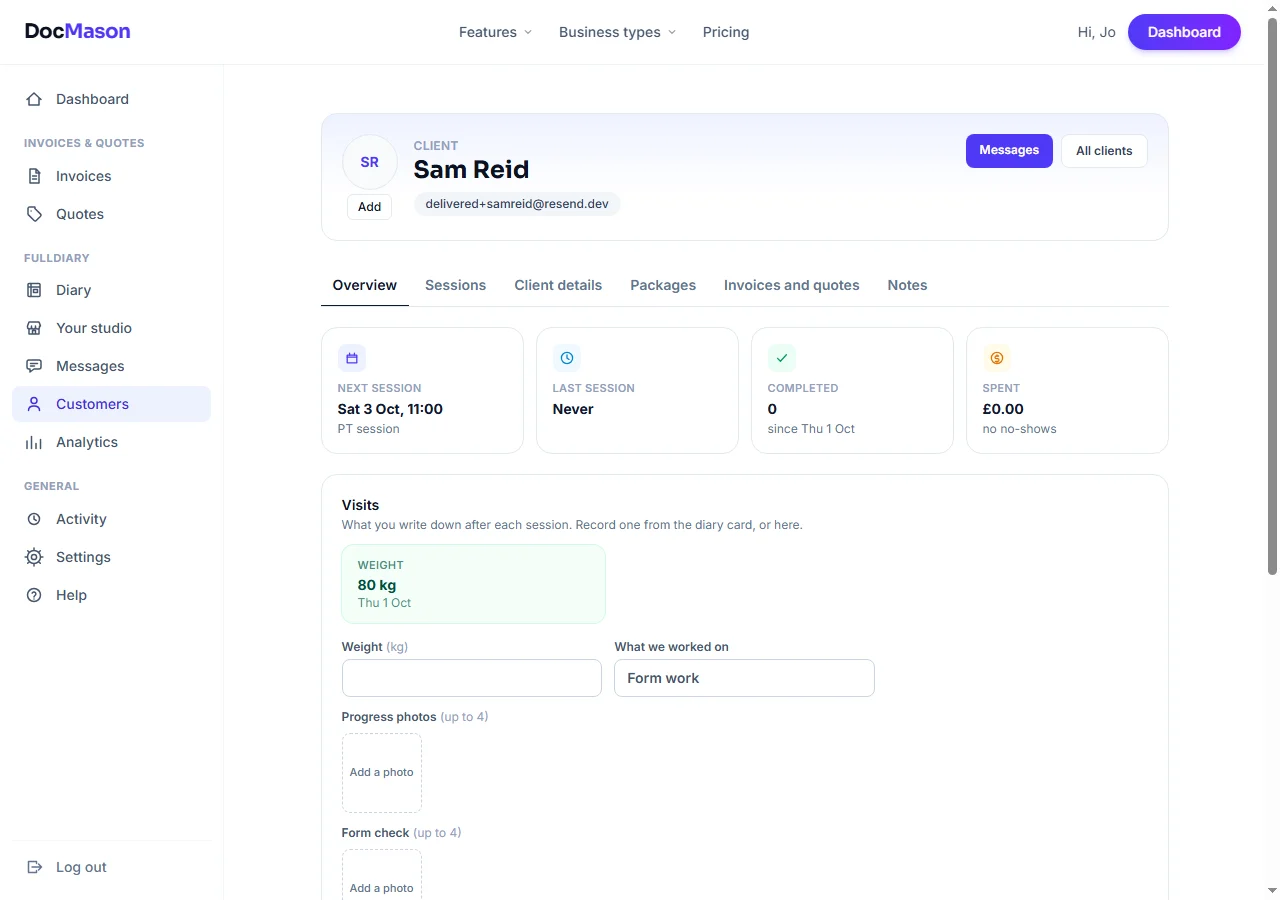The width and height of the screenshot is (1280, 900).
Task: Go back to All clients
Action: pos(1104,151)
